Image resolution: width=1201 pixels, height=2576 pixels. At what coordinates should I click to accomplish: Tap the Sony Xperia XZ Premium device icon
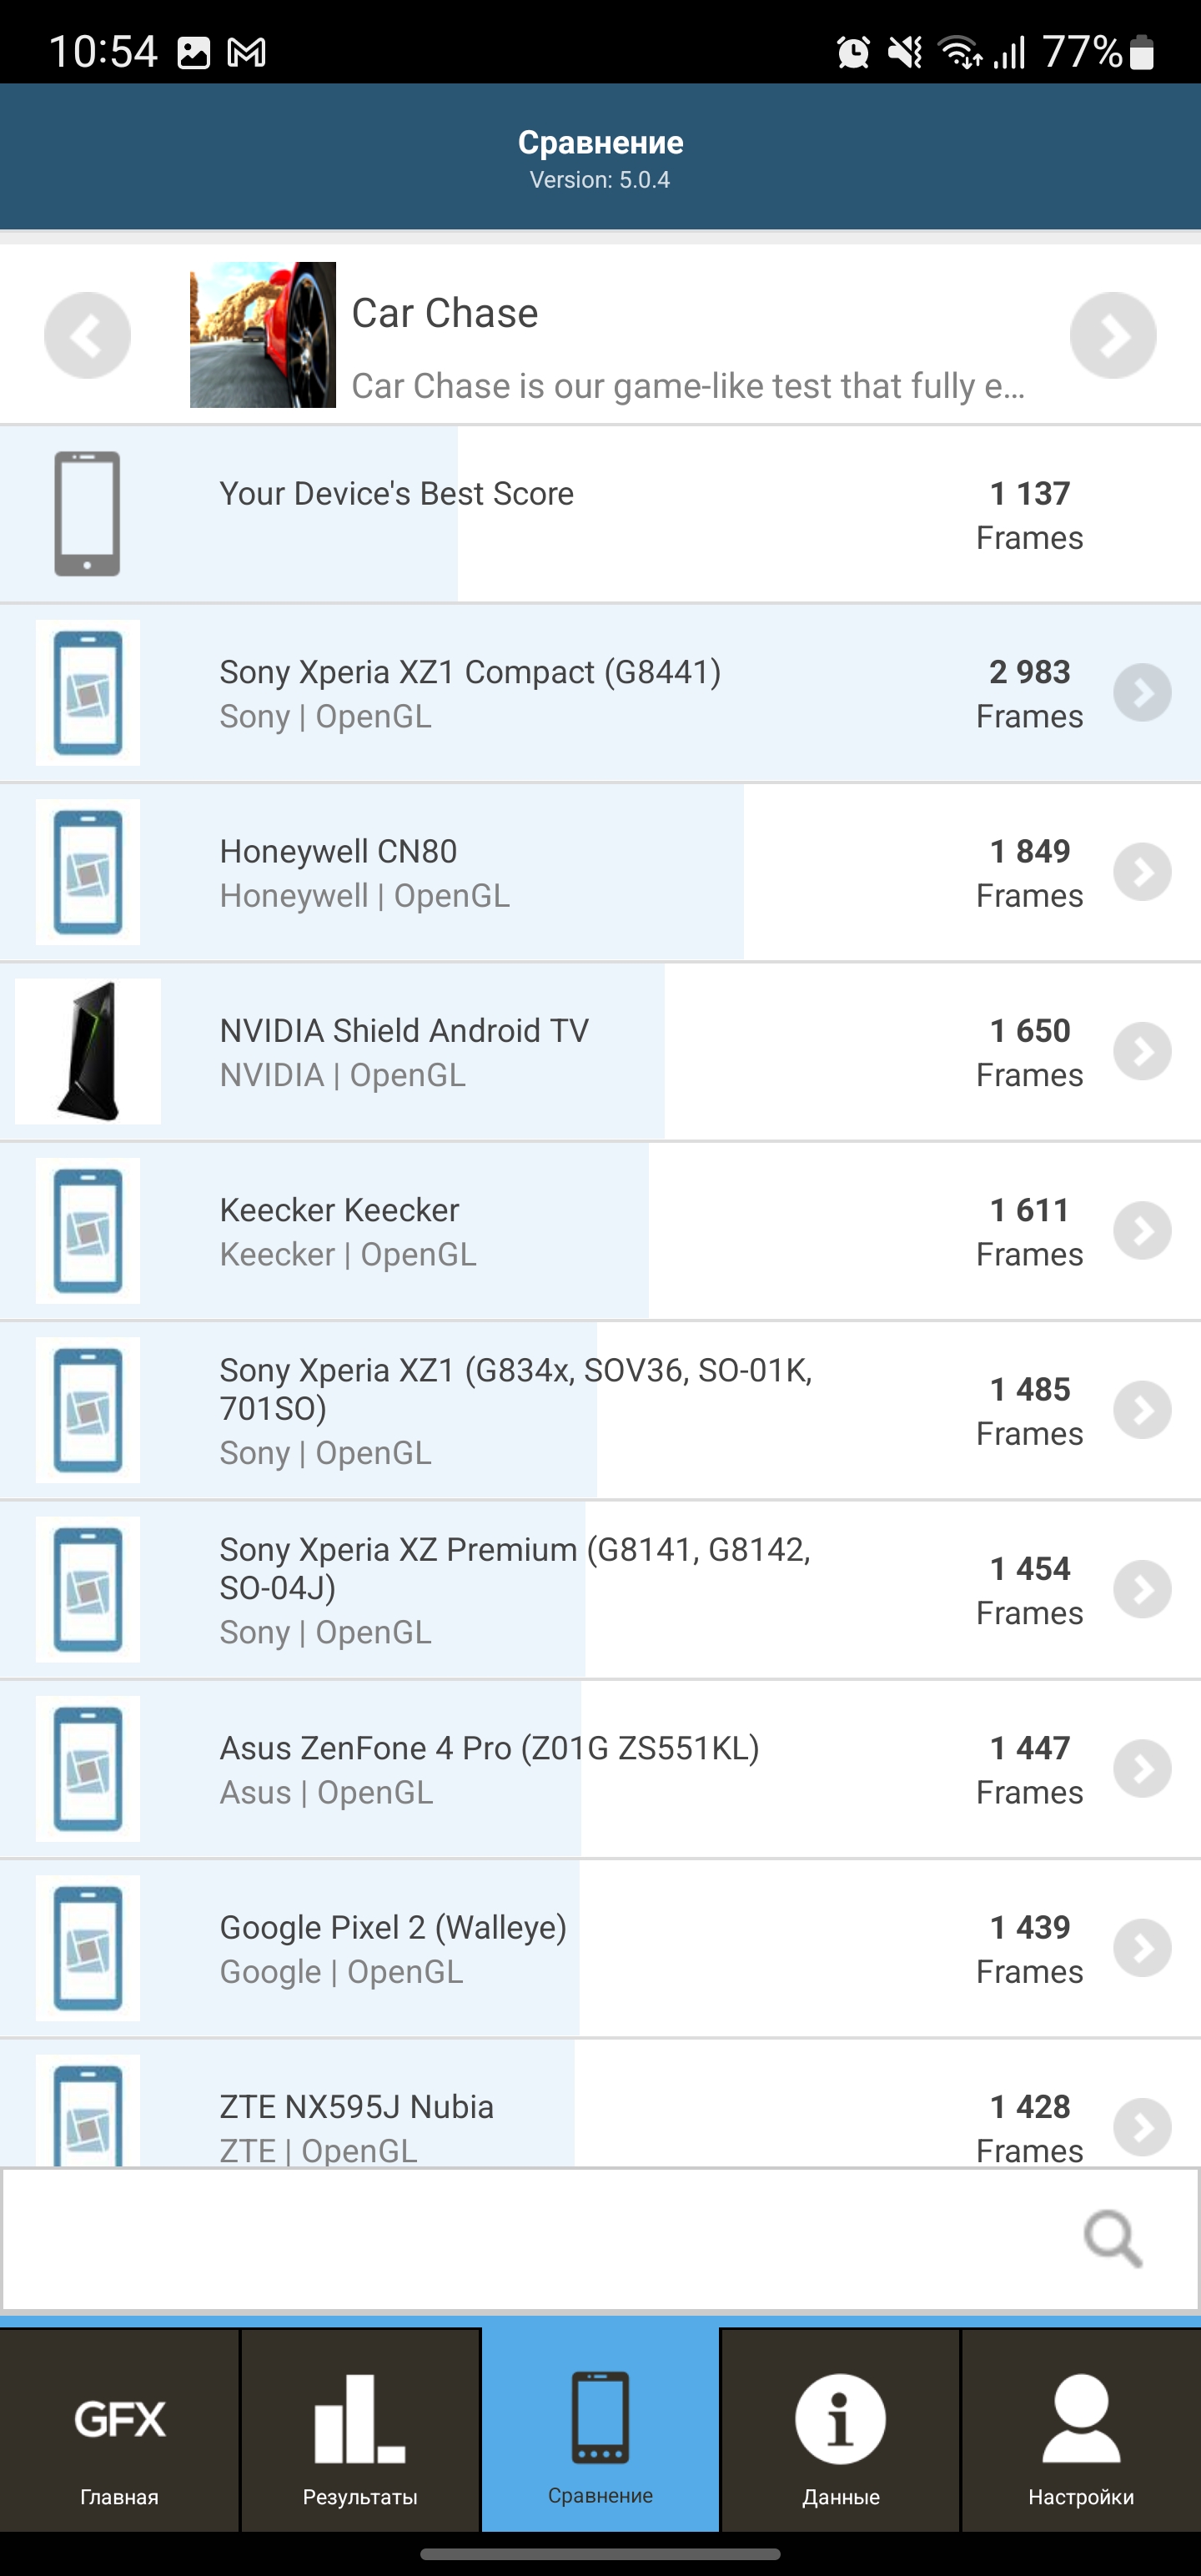88,1589
